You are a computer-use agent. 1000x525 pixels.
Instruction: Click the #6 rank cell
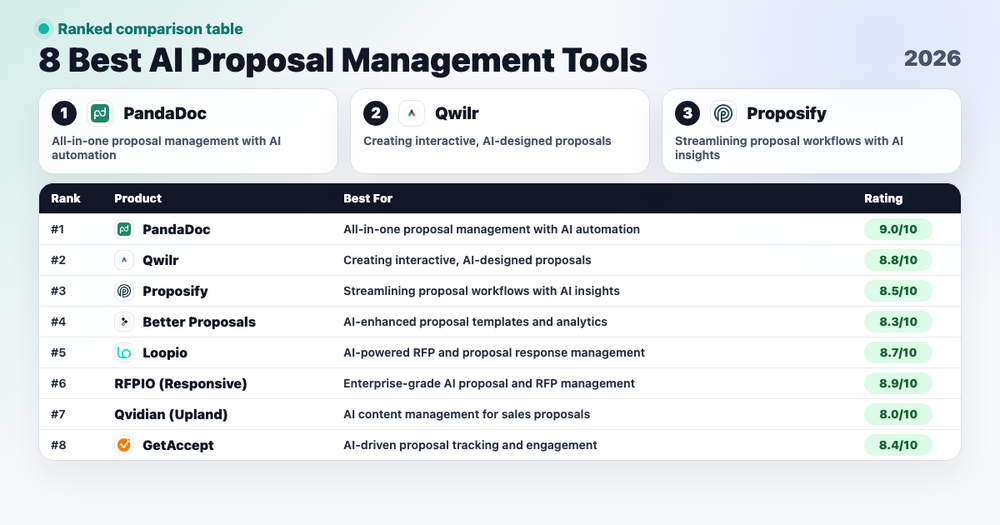click(58, 383)
